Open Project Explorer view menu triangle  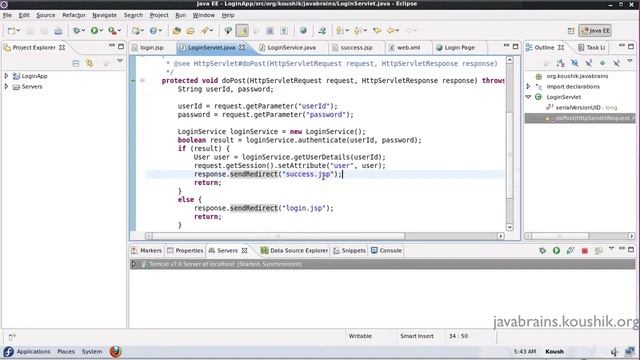point(120,61)
